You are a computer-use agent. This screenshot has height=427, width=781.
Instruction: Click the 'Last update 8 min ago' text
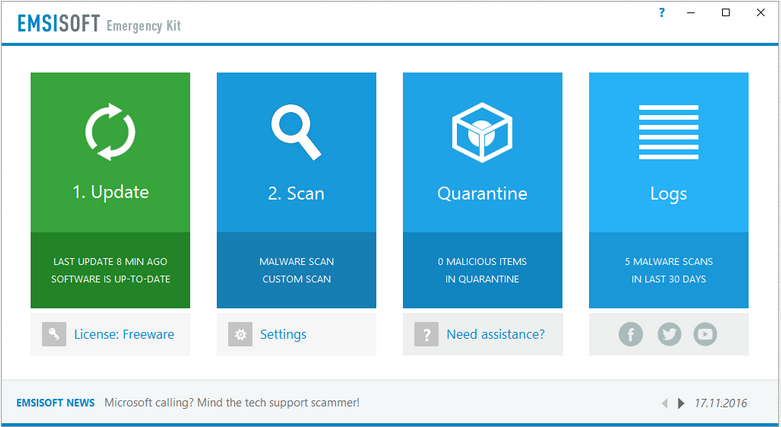[x=110, y=262]
